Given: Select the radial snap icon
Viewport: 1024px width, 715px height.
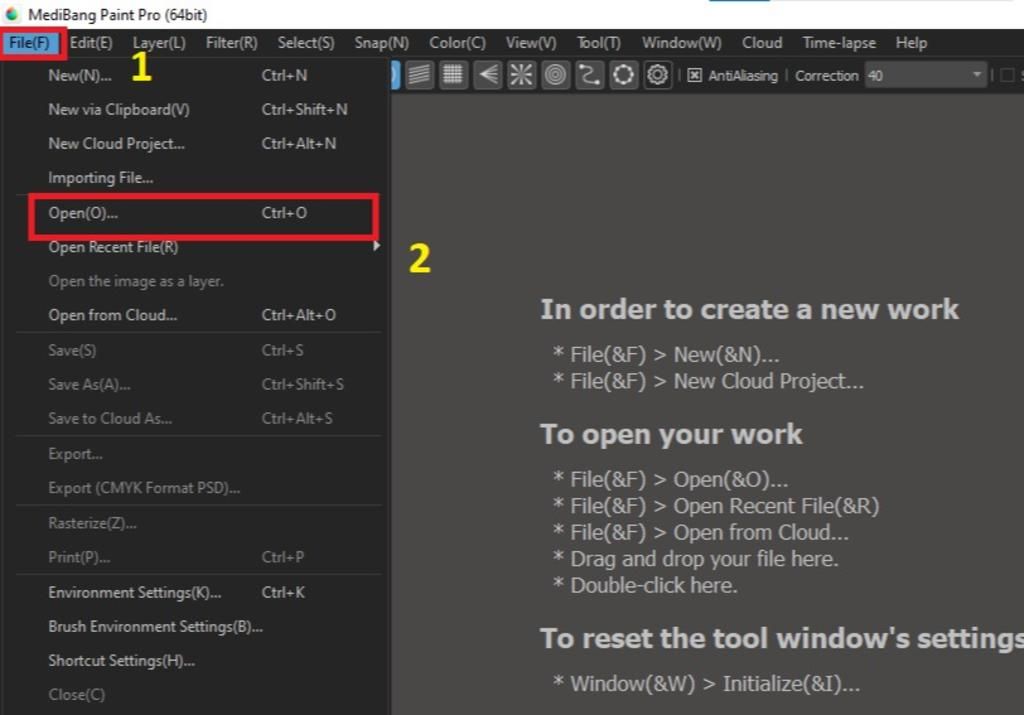Looking at the screenshot, I should [x=521, y=75].
